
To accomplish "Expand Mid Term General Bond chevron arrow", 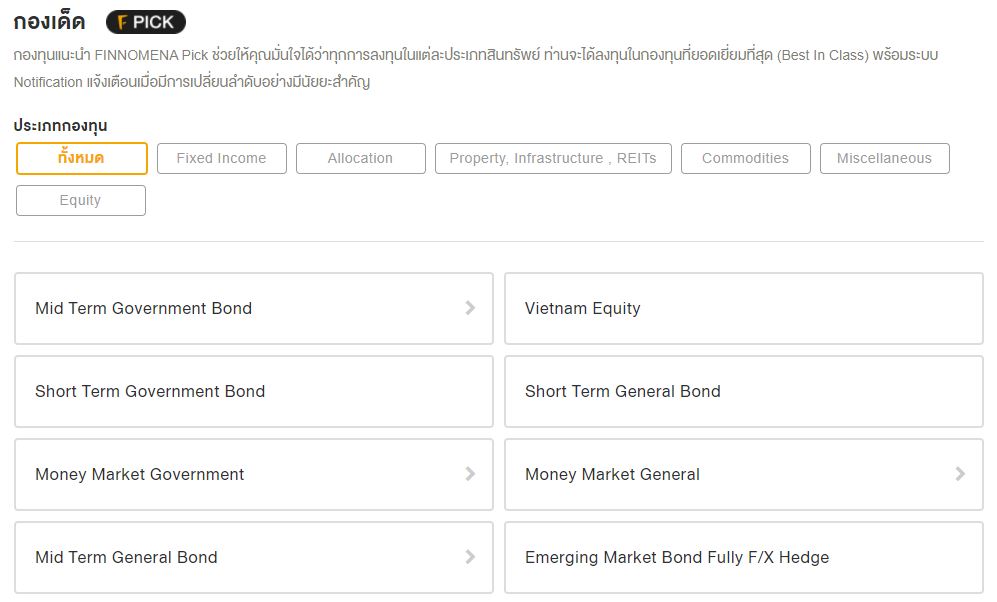I will [470, 557].
